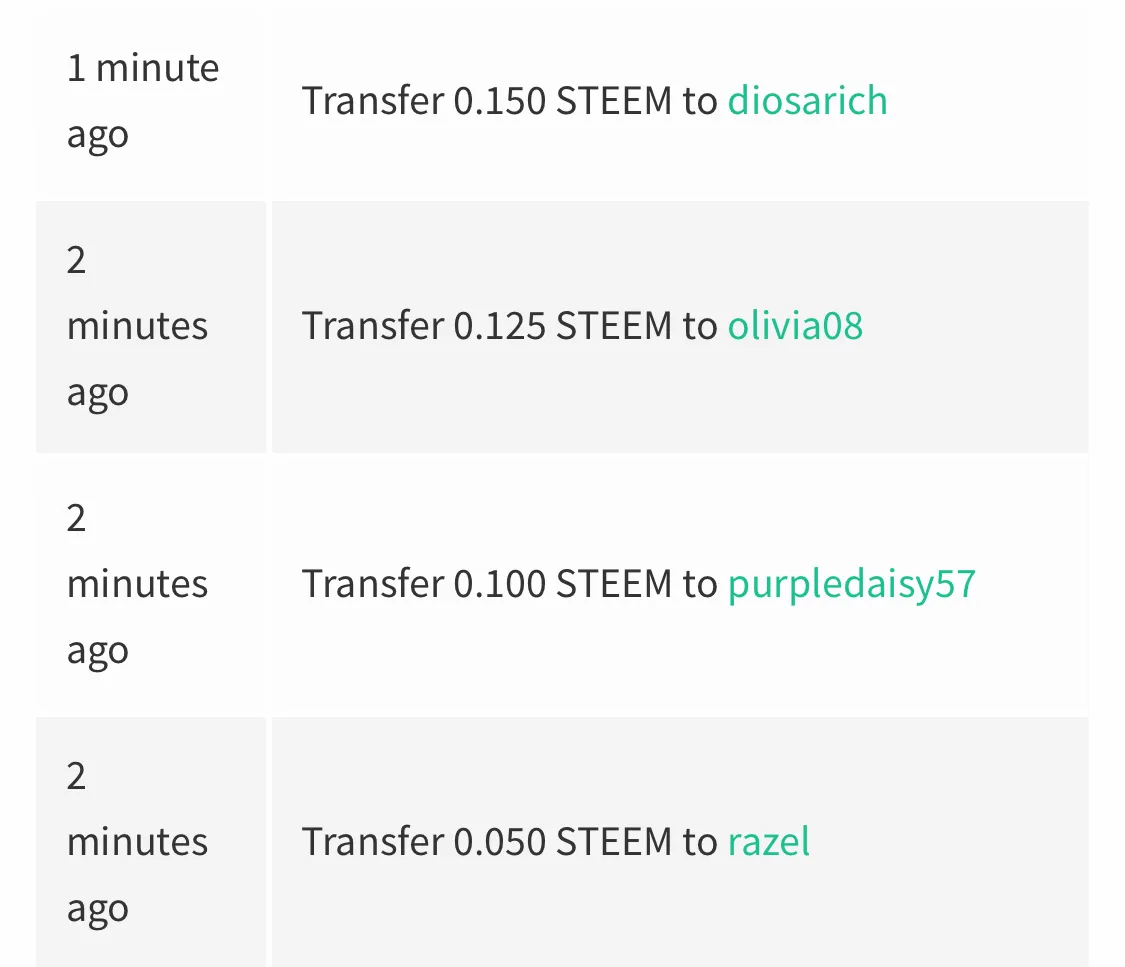The height and width of the screenshot is (967, 1125).
Task: Click the timestamp beside the olivia08 transfer
Action: [137, 326]
